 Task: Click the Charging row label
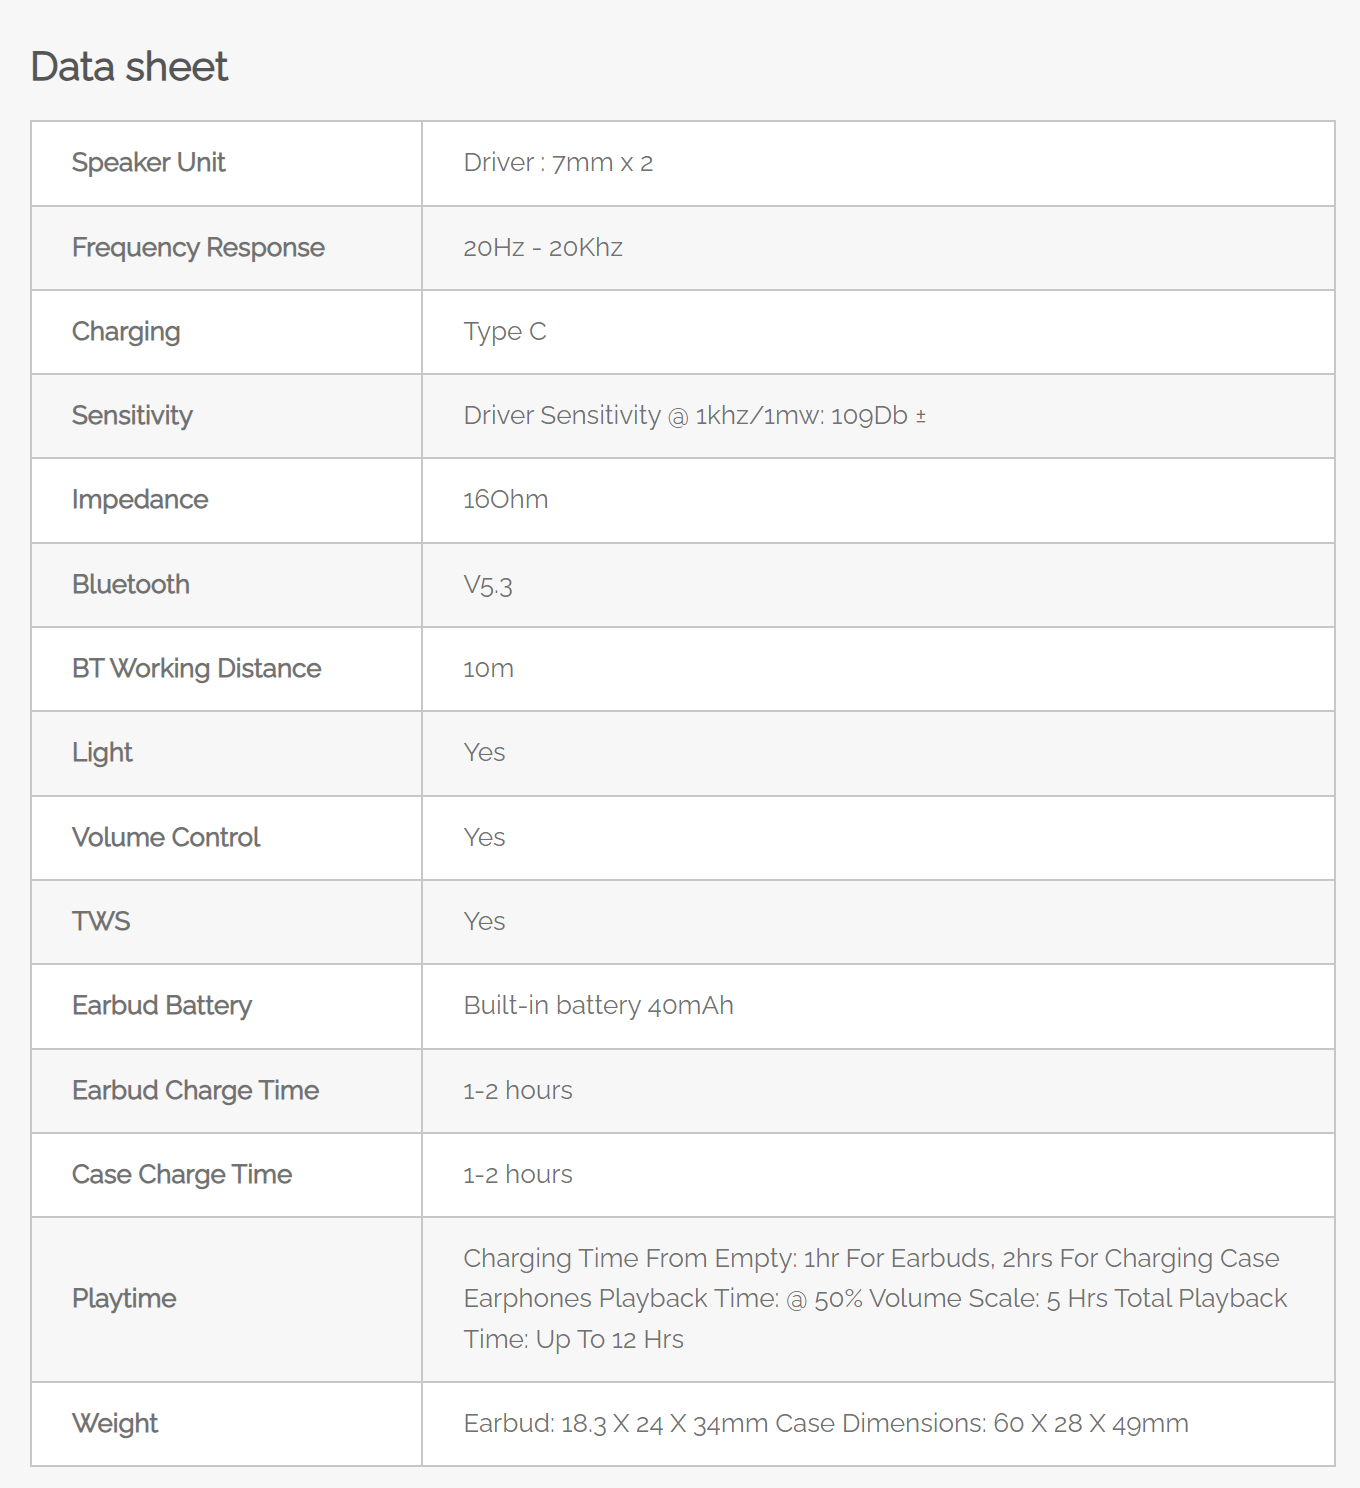pyautogui.click(x=126, y=332)
